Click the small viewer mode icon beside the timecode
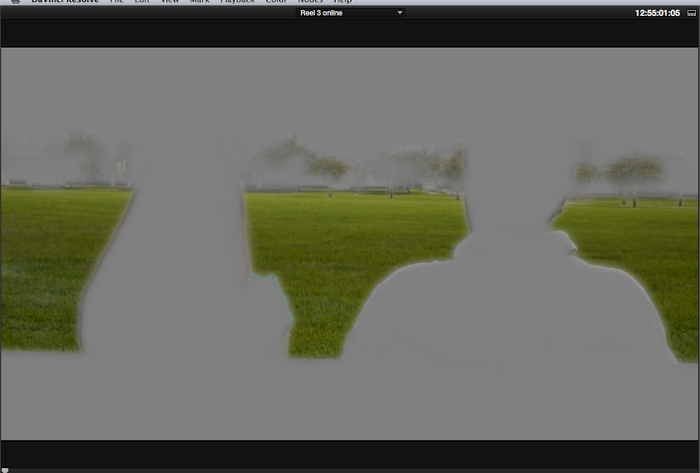 pyautogui.click(x=692, y=13)
